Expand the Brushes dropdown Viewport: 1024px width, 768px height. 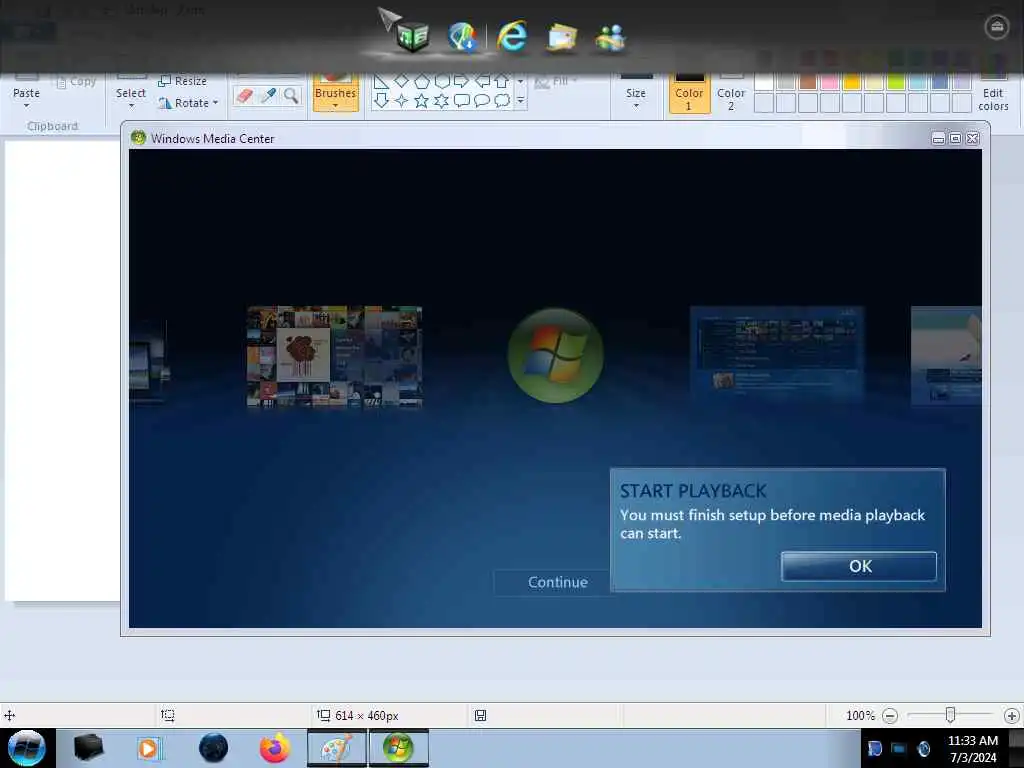336,106
